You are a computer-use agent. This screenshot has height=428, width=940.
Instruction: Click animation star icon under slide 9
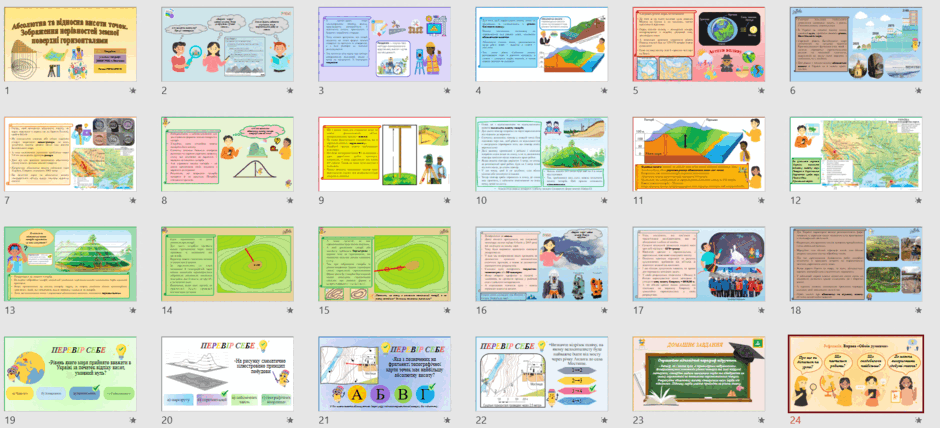pyautogui.click(x=447, y=201)
